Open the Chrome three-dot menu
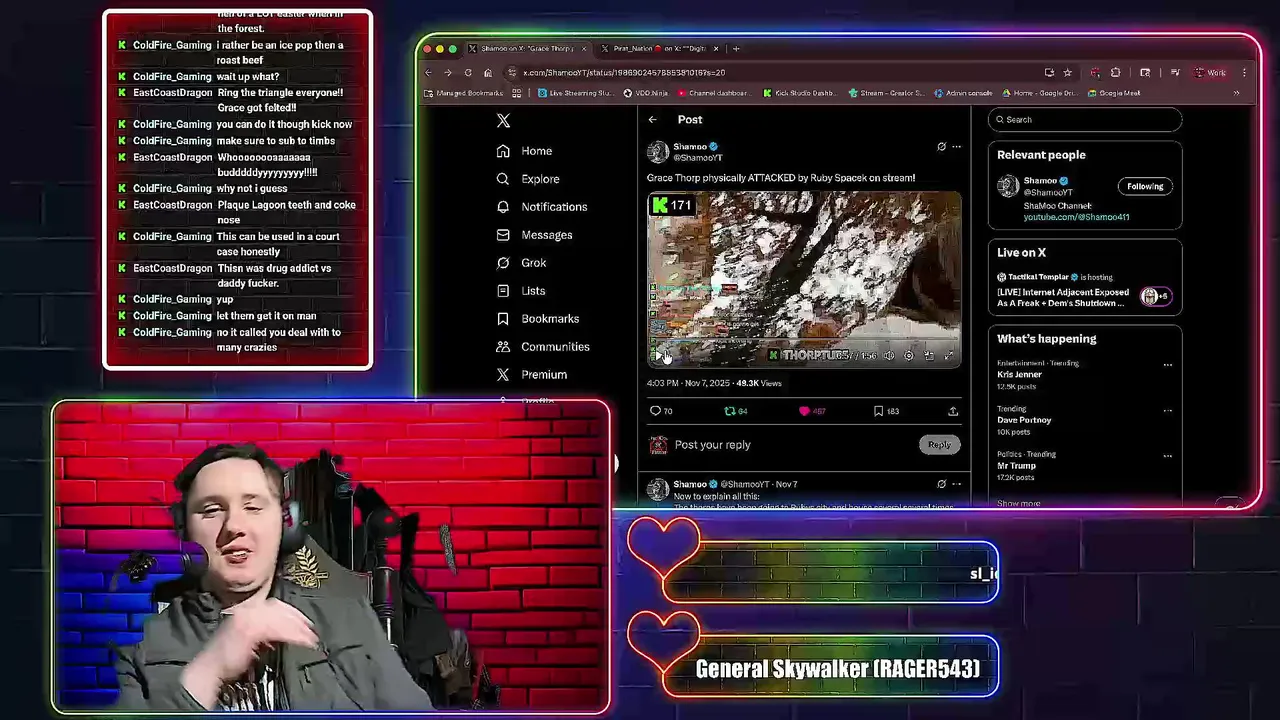This screenshot has height=720, width=1280. click(x=1244, y=73)
